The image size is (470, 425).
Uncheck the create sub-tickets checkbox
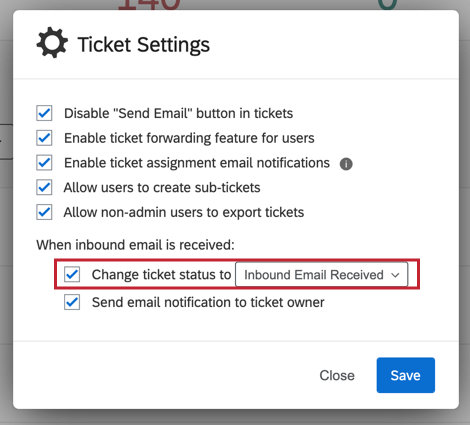tap(44, 187)
